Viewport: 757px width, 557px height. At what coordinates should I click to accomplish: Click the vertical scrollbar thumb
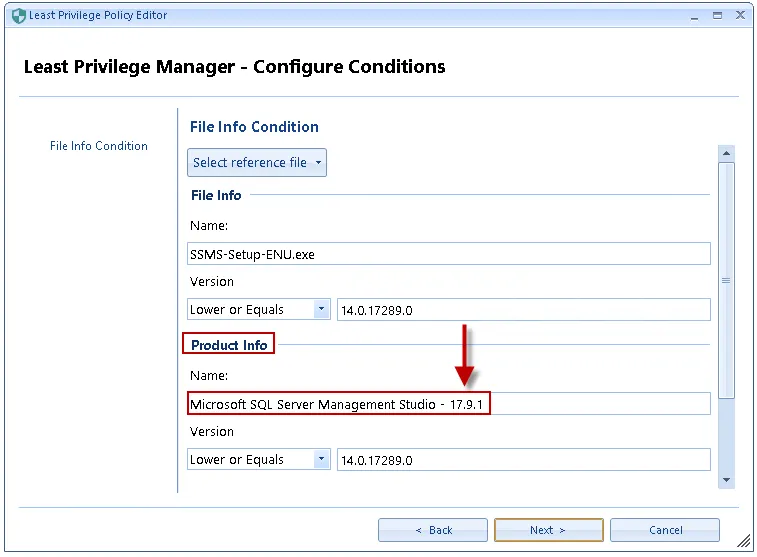point(727,280)
